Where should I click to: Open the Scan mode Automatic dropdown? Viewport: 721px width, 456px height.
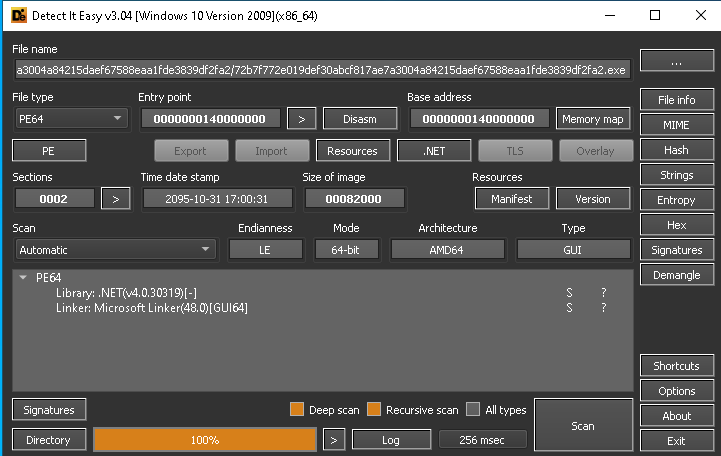tap(115, 250)
